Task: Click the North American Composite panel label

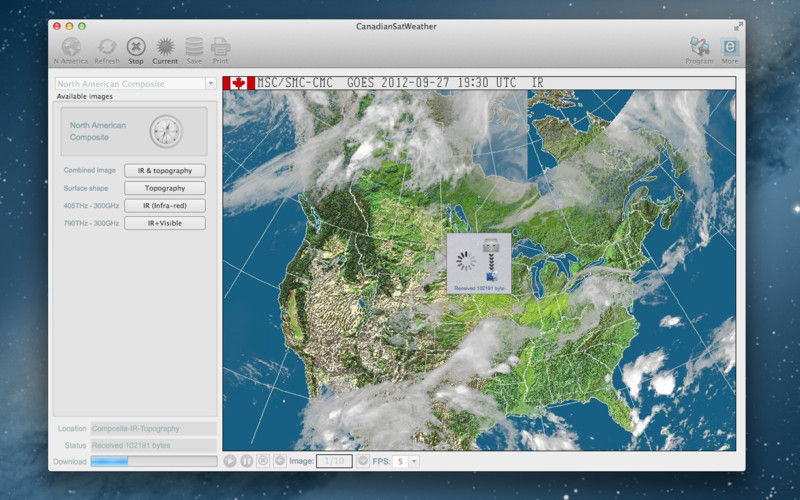Action: [98, 131]
